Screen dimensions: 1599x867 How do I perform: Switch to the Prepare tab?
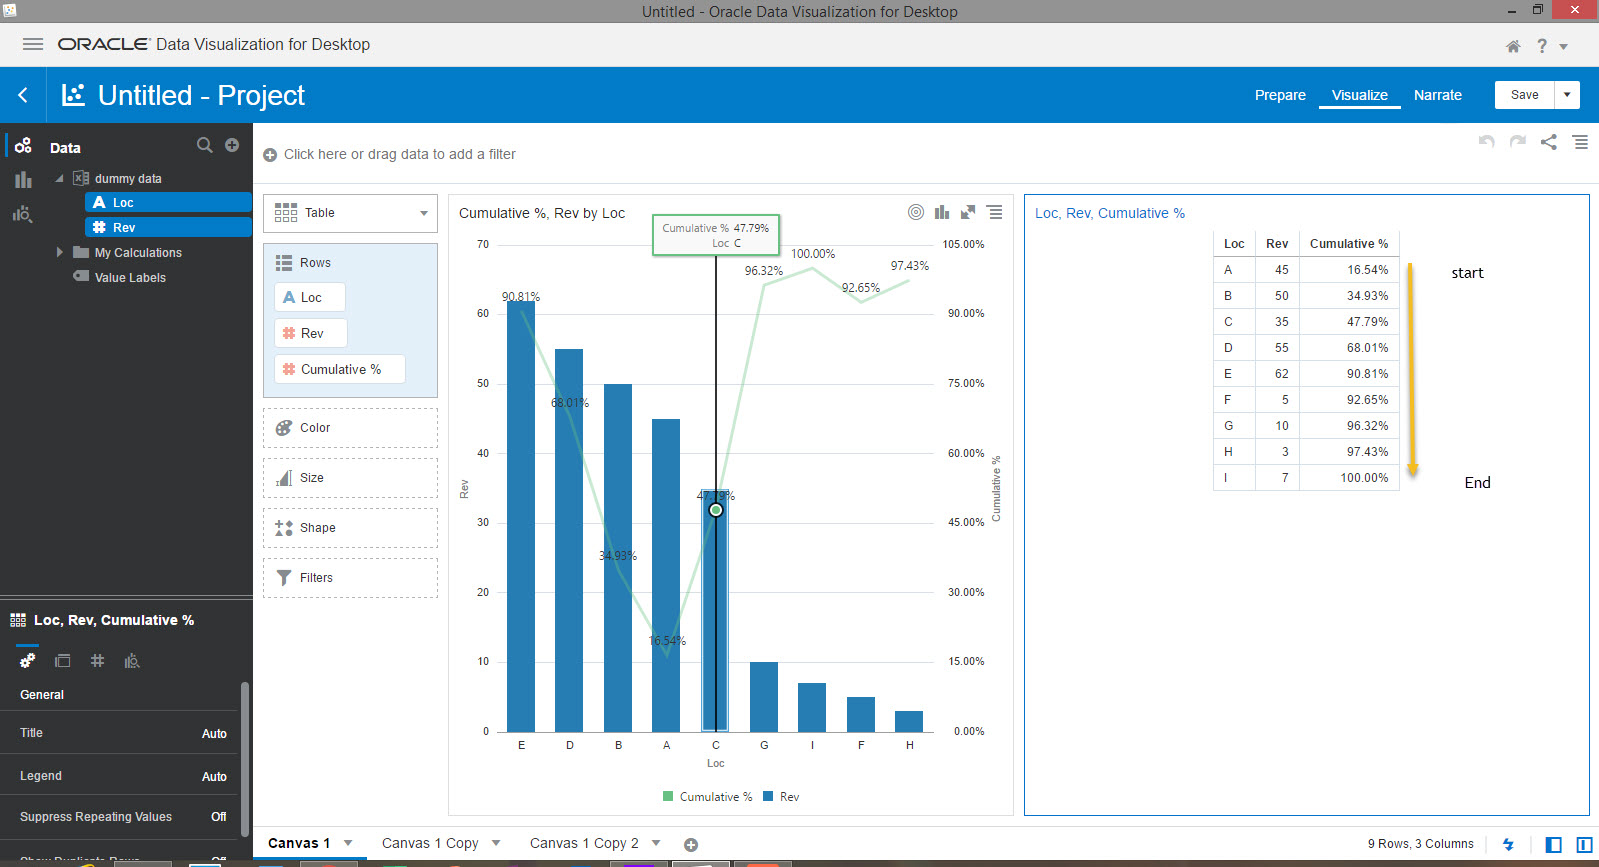click(1280, 95)
